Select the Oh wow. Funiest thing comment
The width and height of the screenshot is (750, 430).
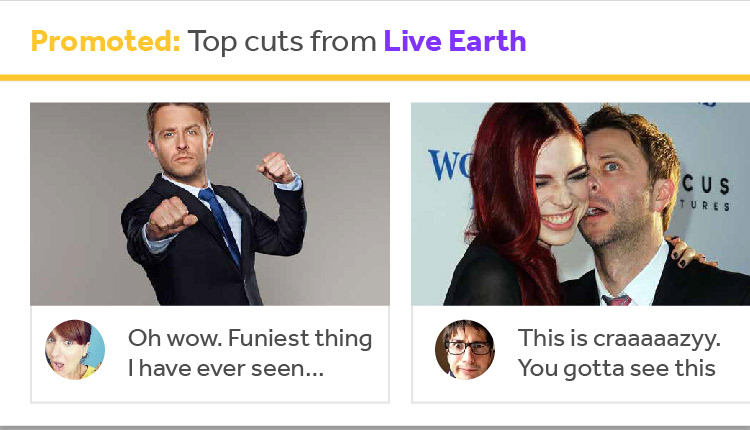[x=250, y=353]
